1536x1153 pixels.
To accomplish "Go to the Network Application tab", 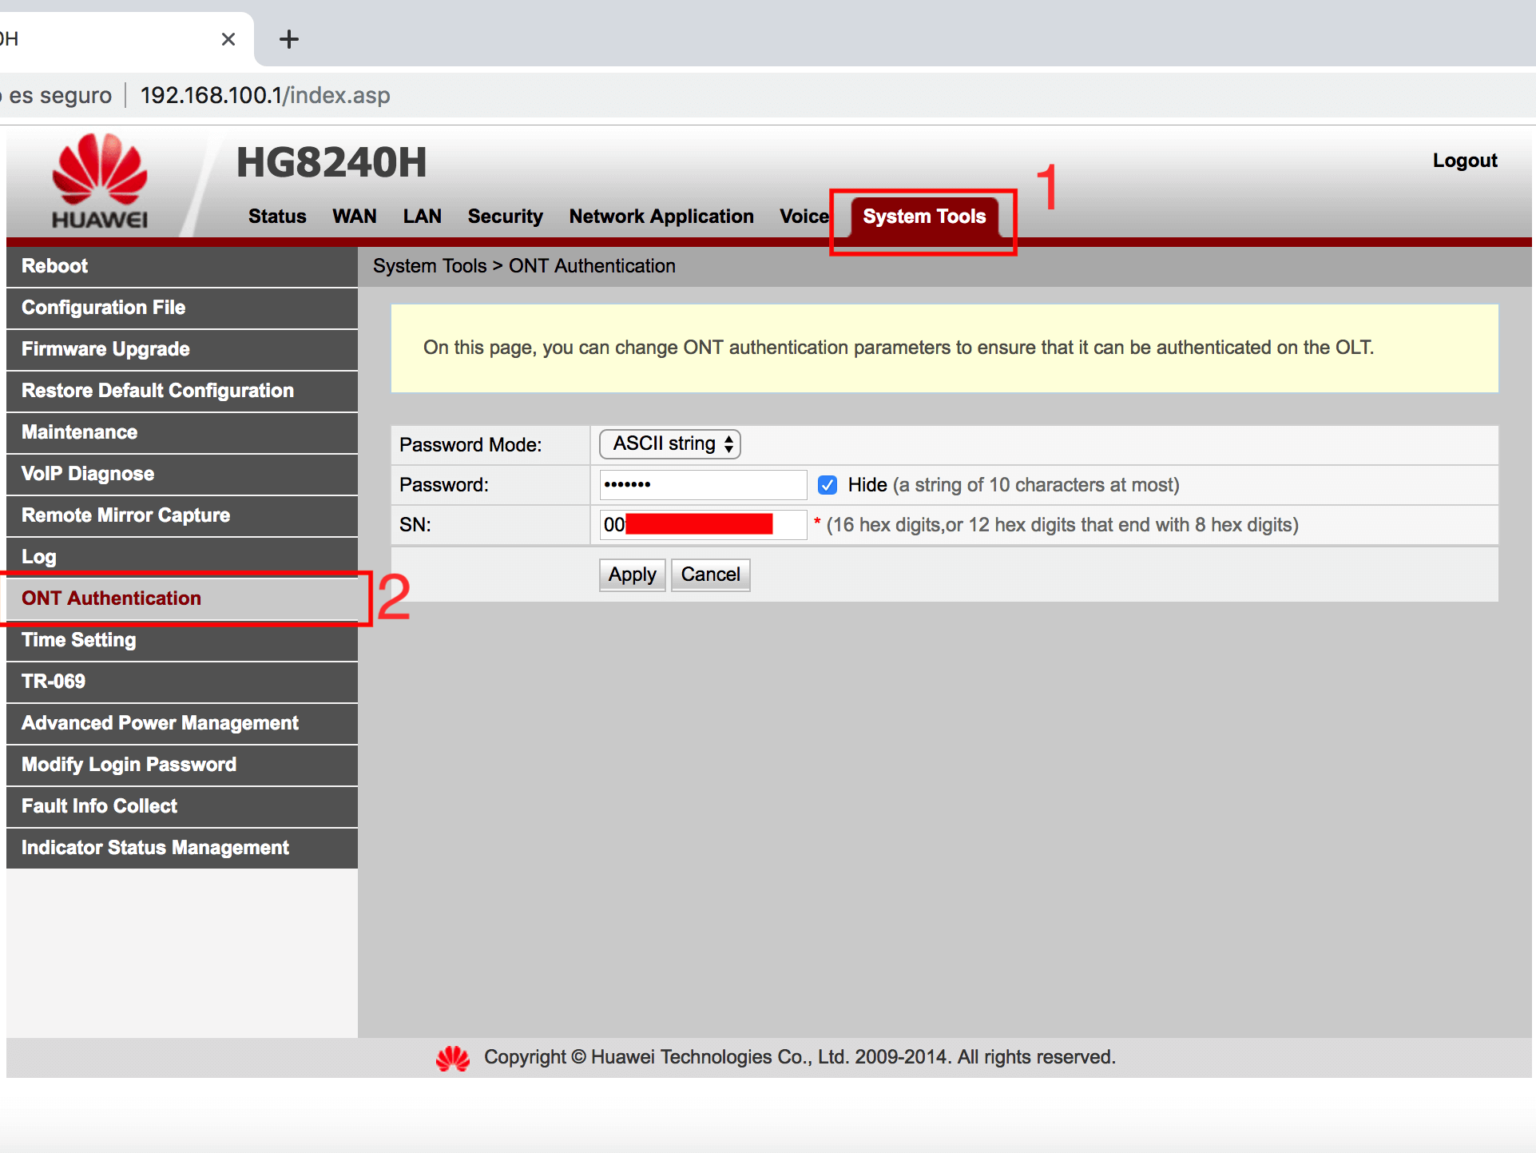I will click(661, 217).
